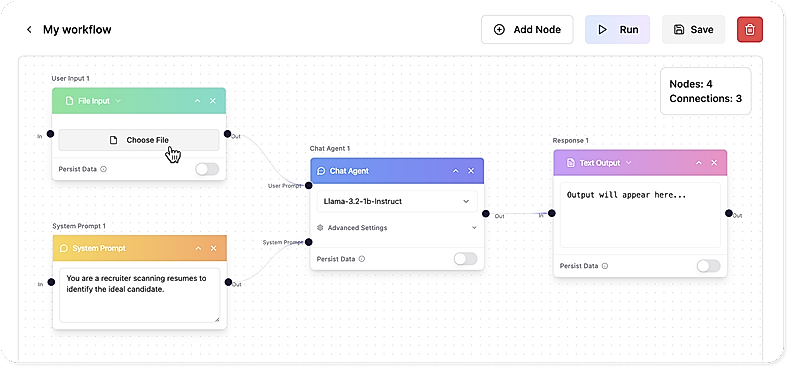Click the File Input node's Out port
This screenshot has width=789, height=368.
pyautogui.click(x=227, y=134)
